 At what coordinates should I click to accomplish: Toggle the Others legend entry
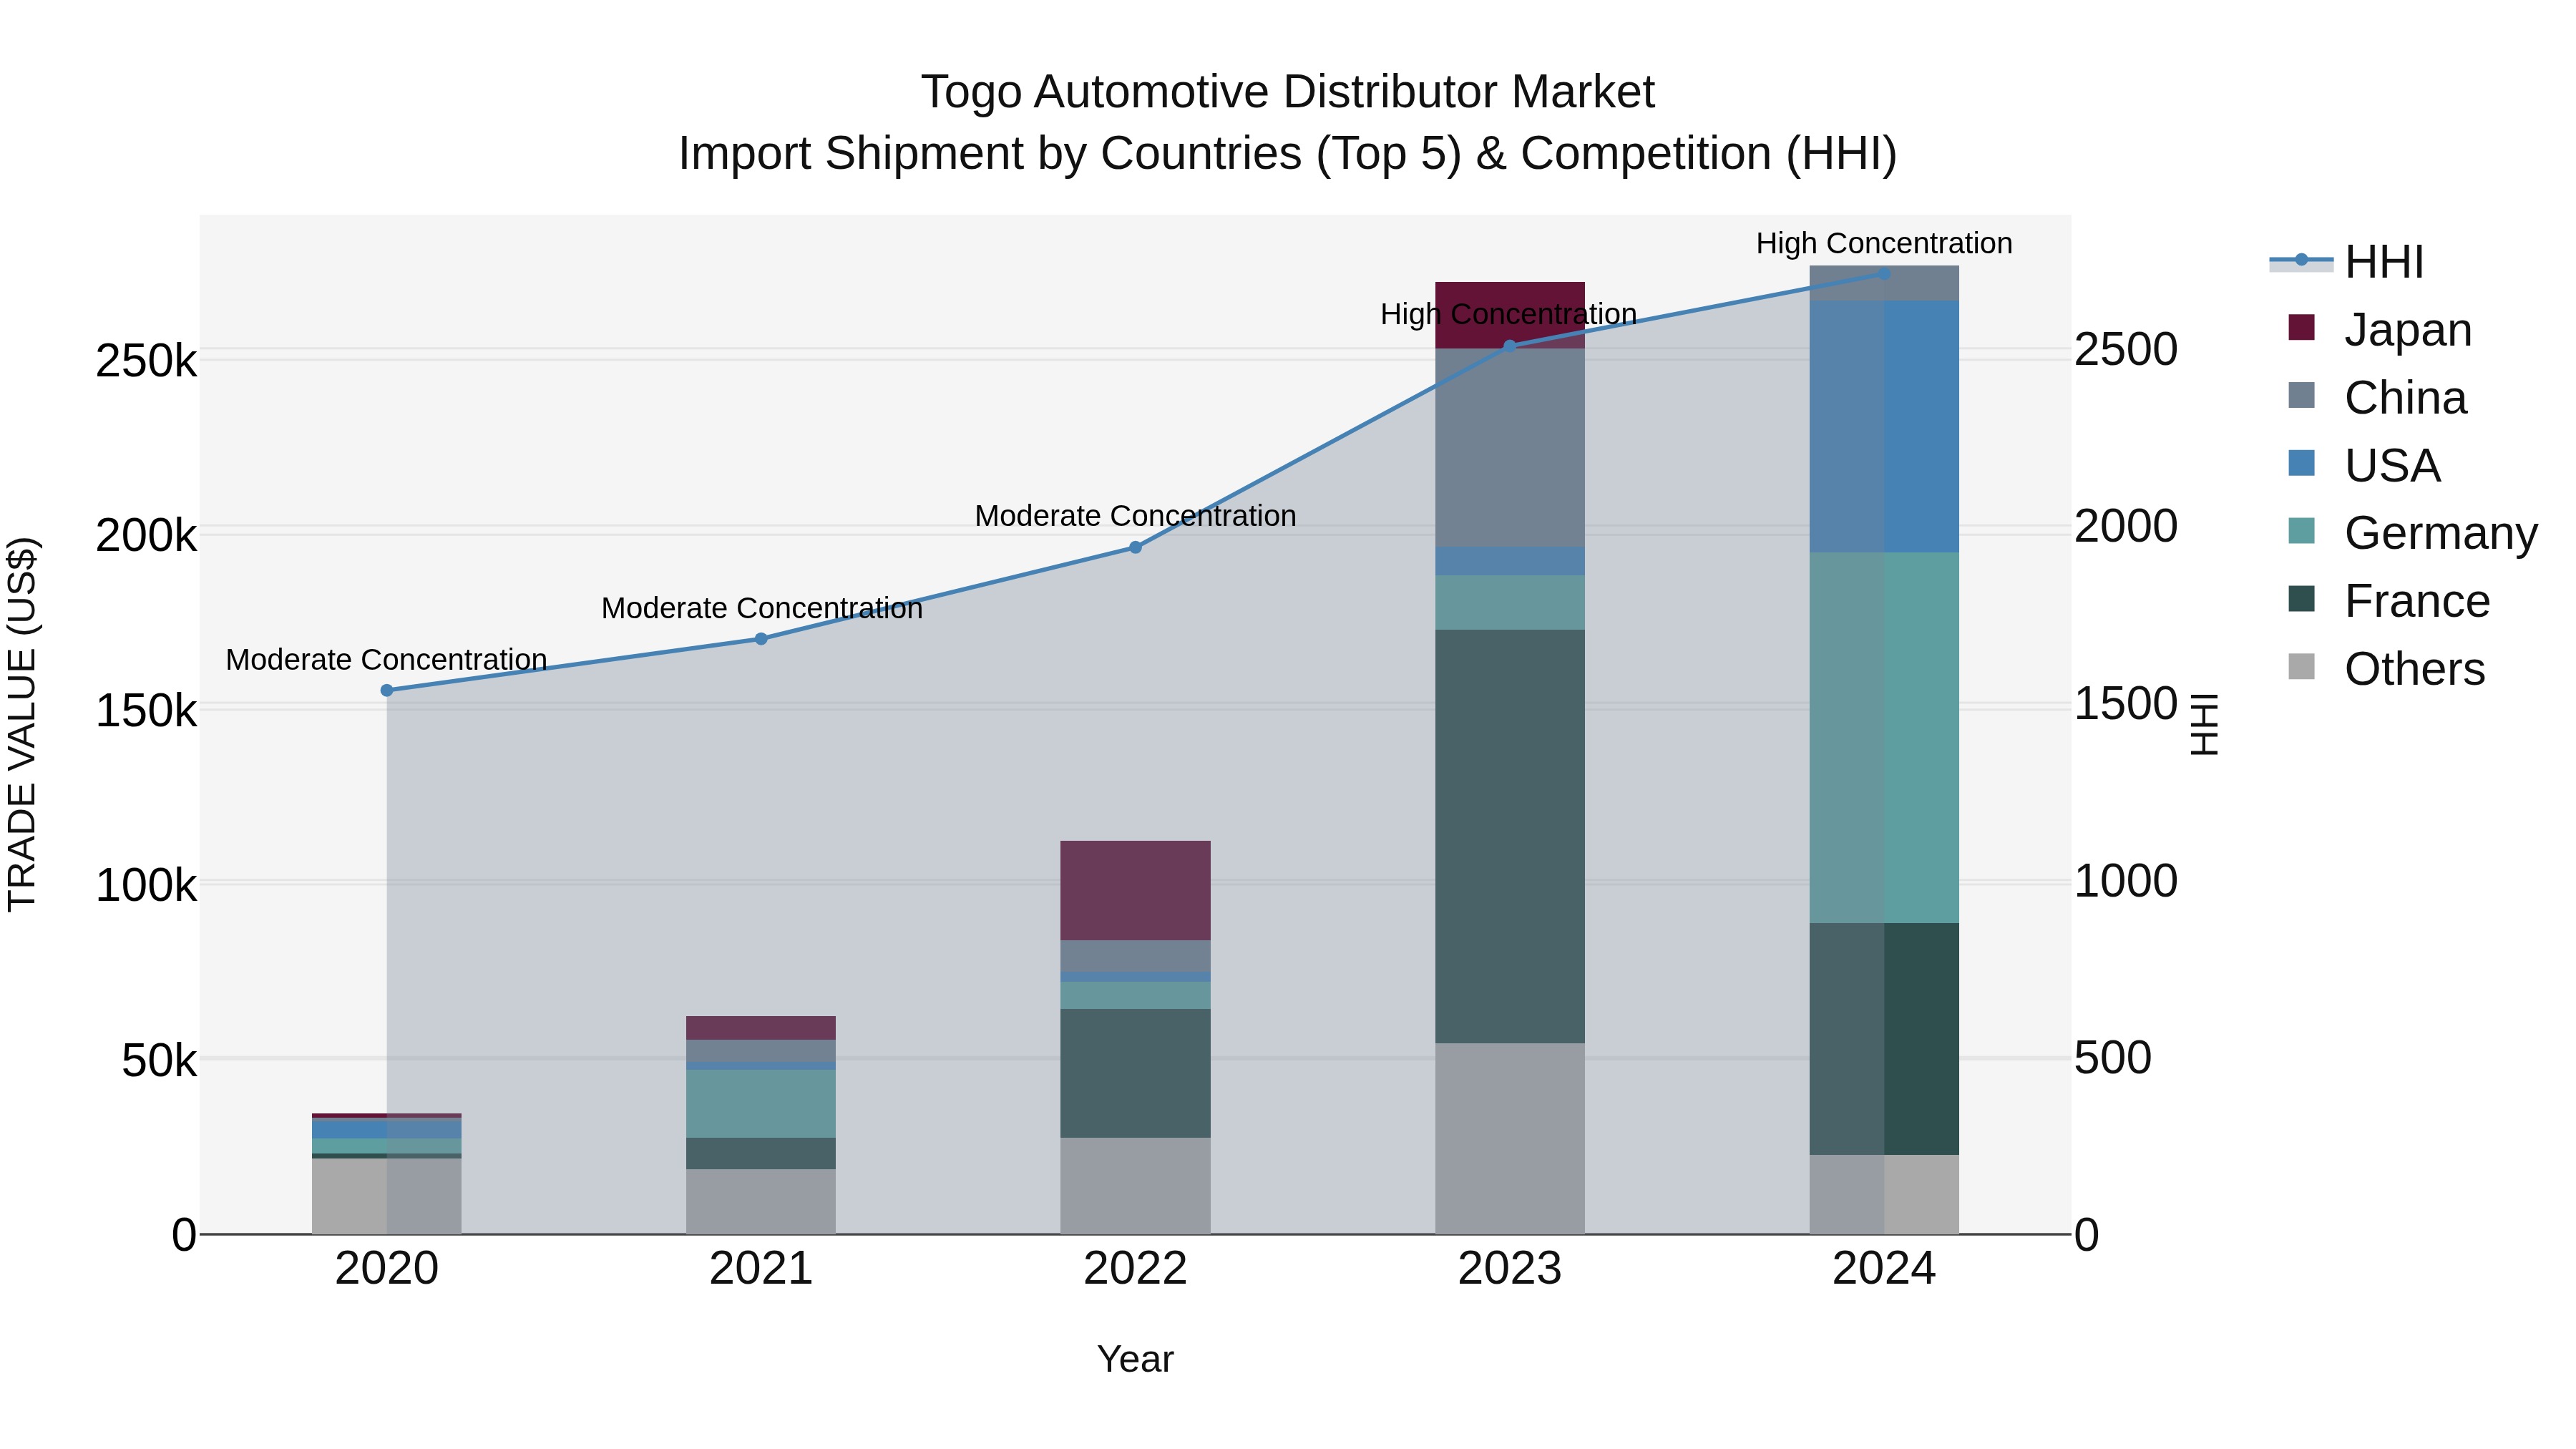[x=2386, y=668]
